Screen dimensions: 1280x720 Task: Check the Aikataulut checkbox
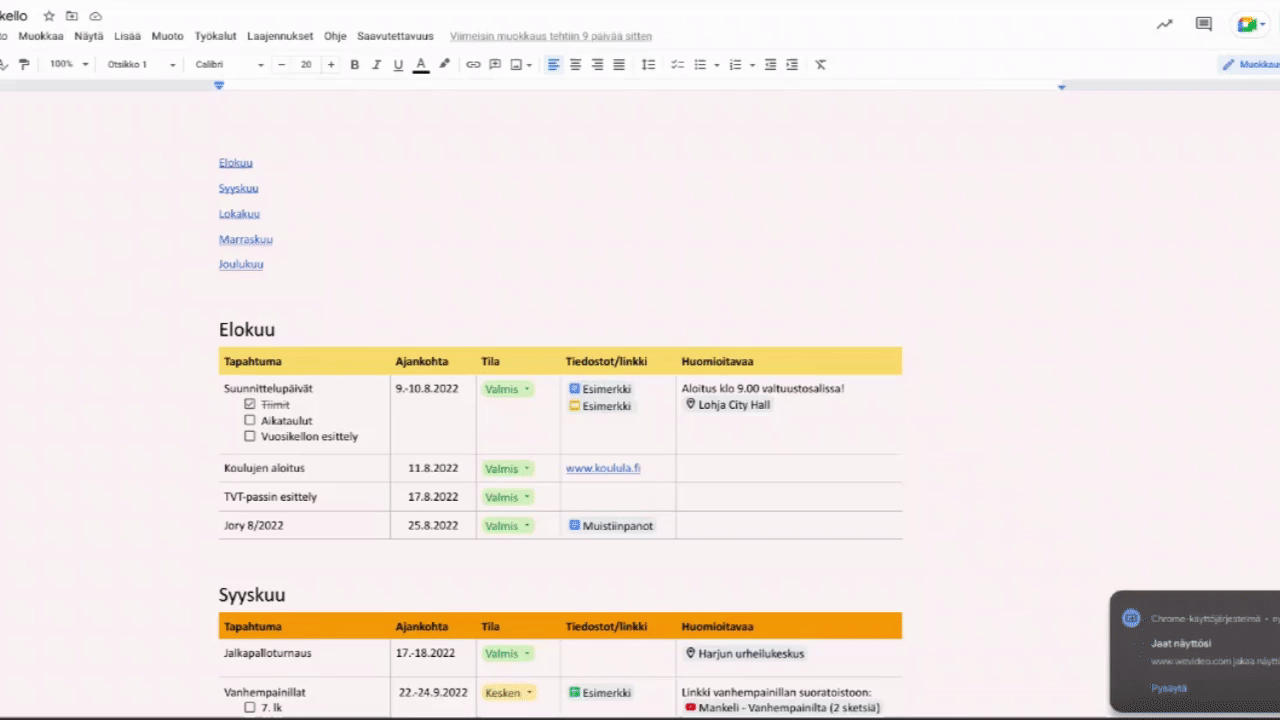tap(250, 421)
